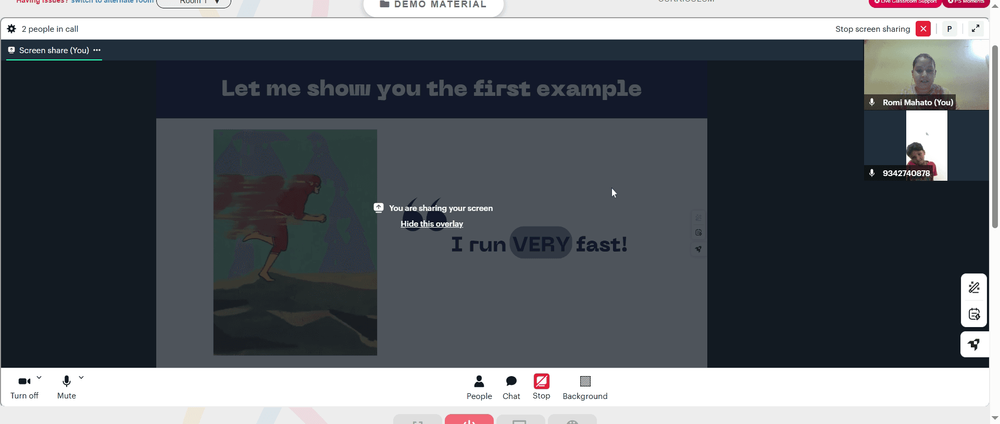The width and height of the screenshot is (1000, 424).
Task: Open the Screen share (You) more options dots
Action: tap(97, 50)
